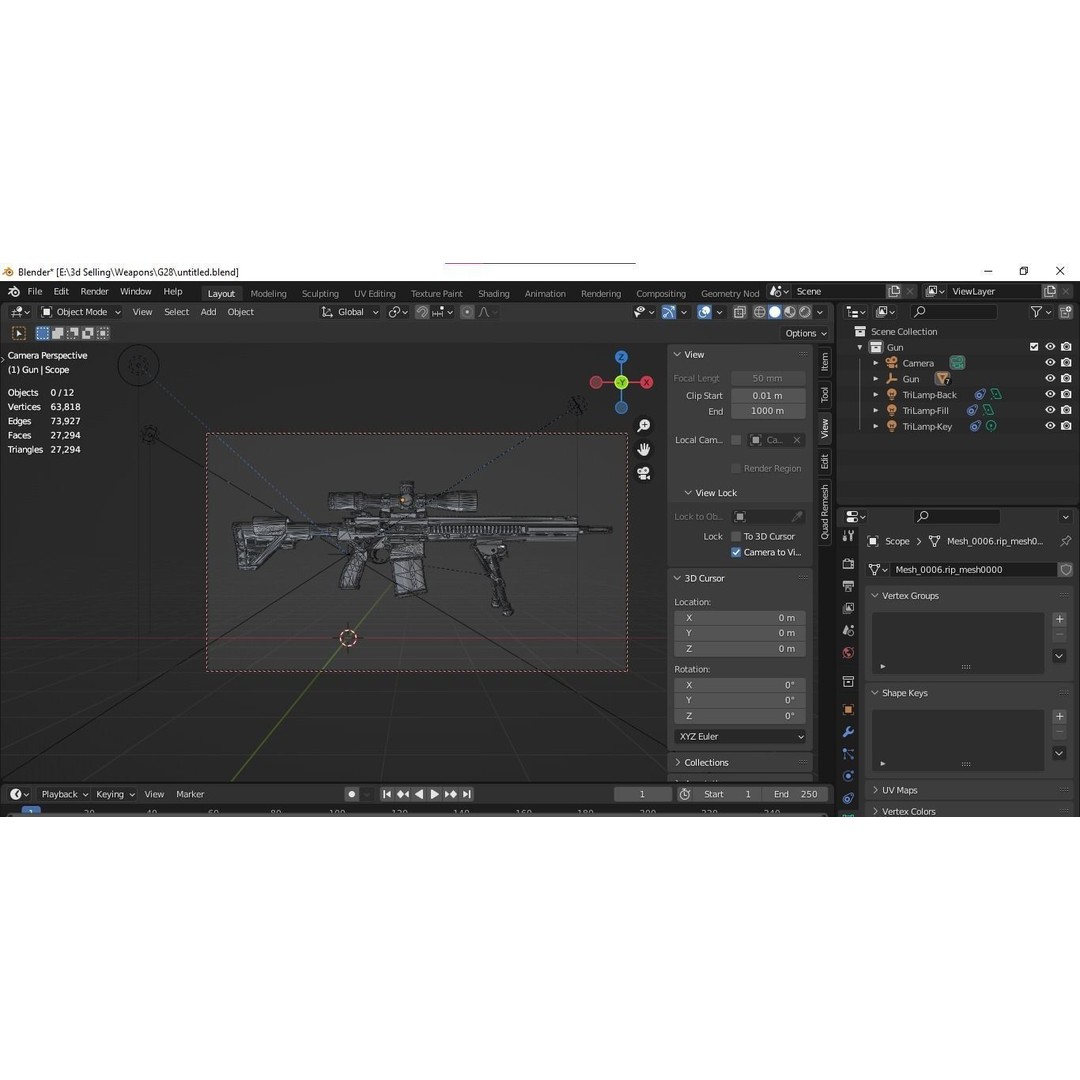Switch to Shading workspace tab

[494, 293]
